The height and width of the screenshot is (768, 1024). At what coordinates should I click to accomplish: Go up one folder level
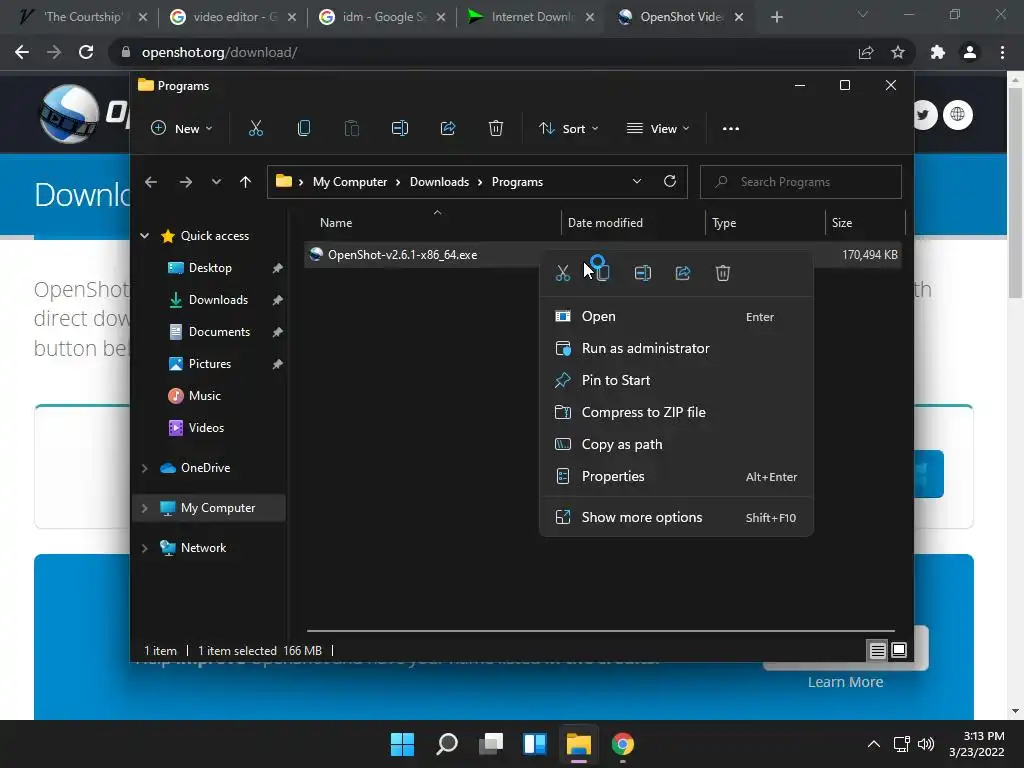[245, 182]
